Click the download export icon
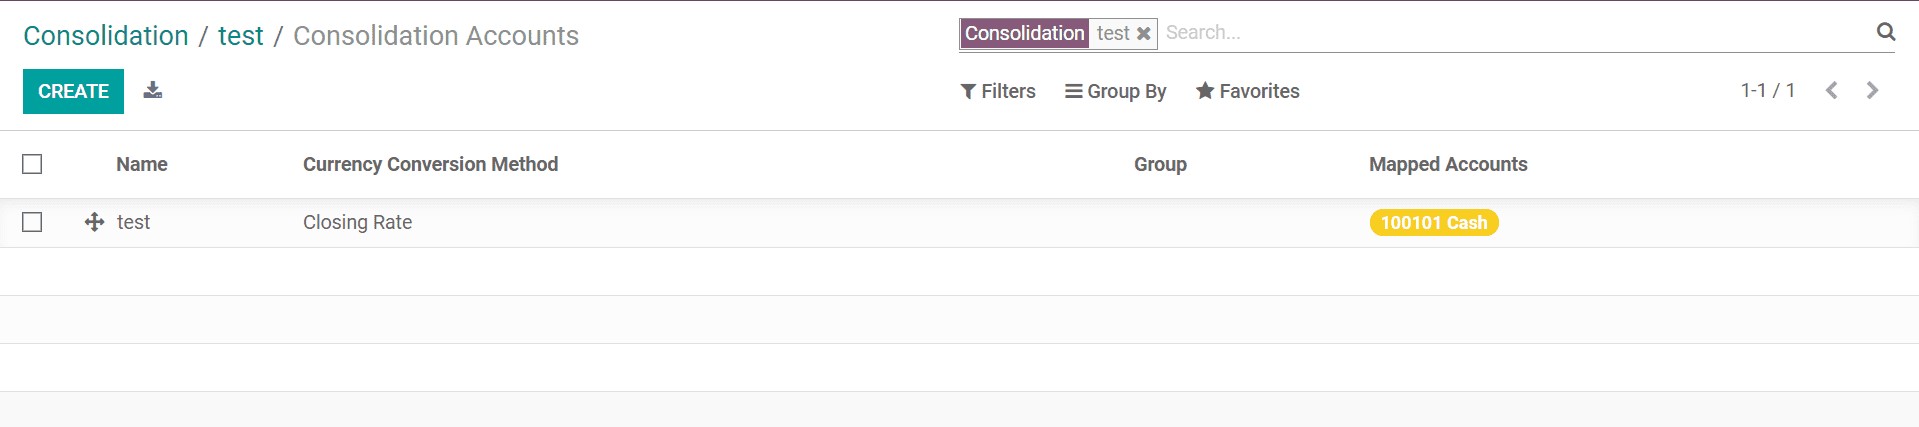 [x=152, y=90]
